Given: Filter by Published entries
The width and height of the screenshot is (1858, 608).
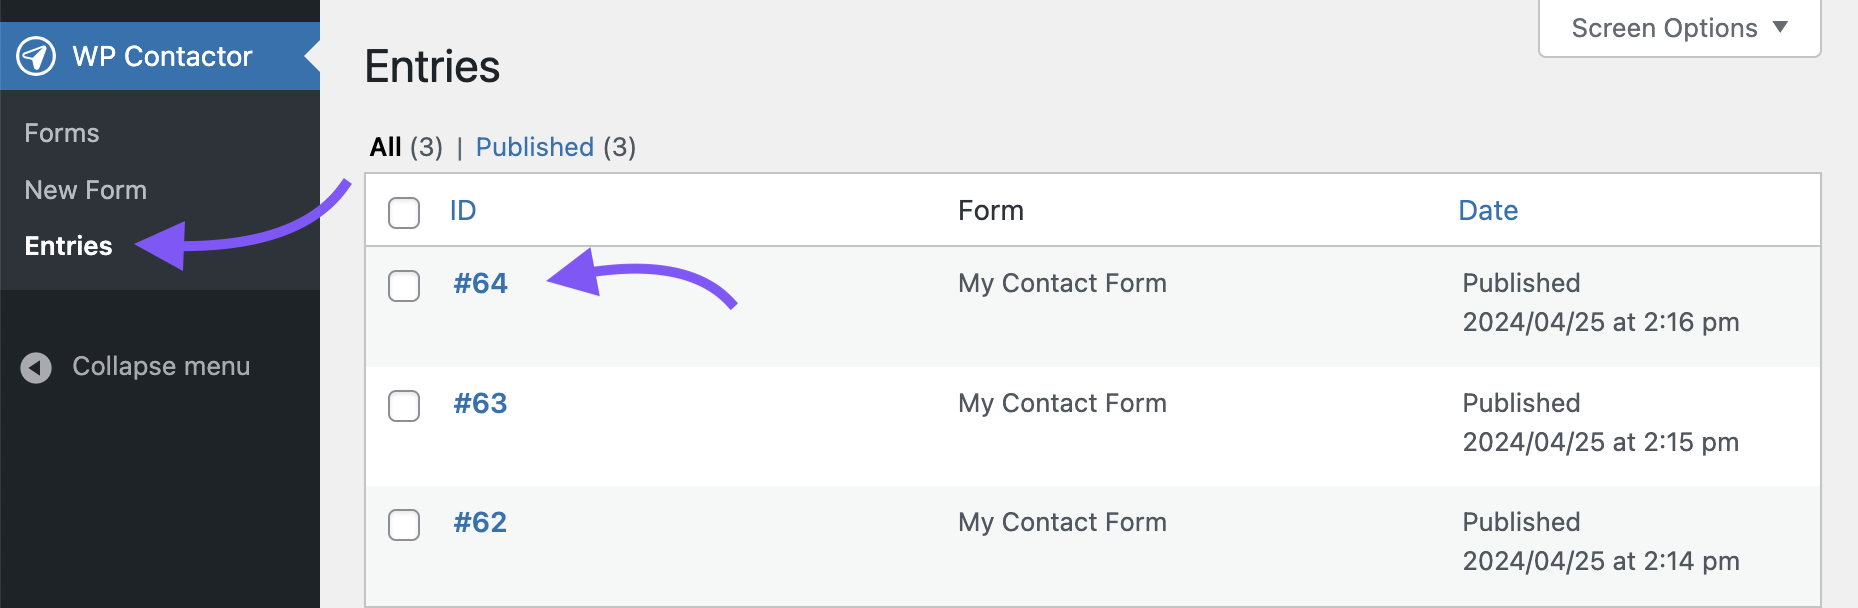Looking at the screenshot, I should [x=535, y=147].
